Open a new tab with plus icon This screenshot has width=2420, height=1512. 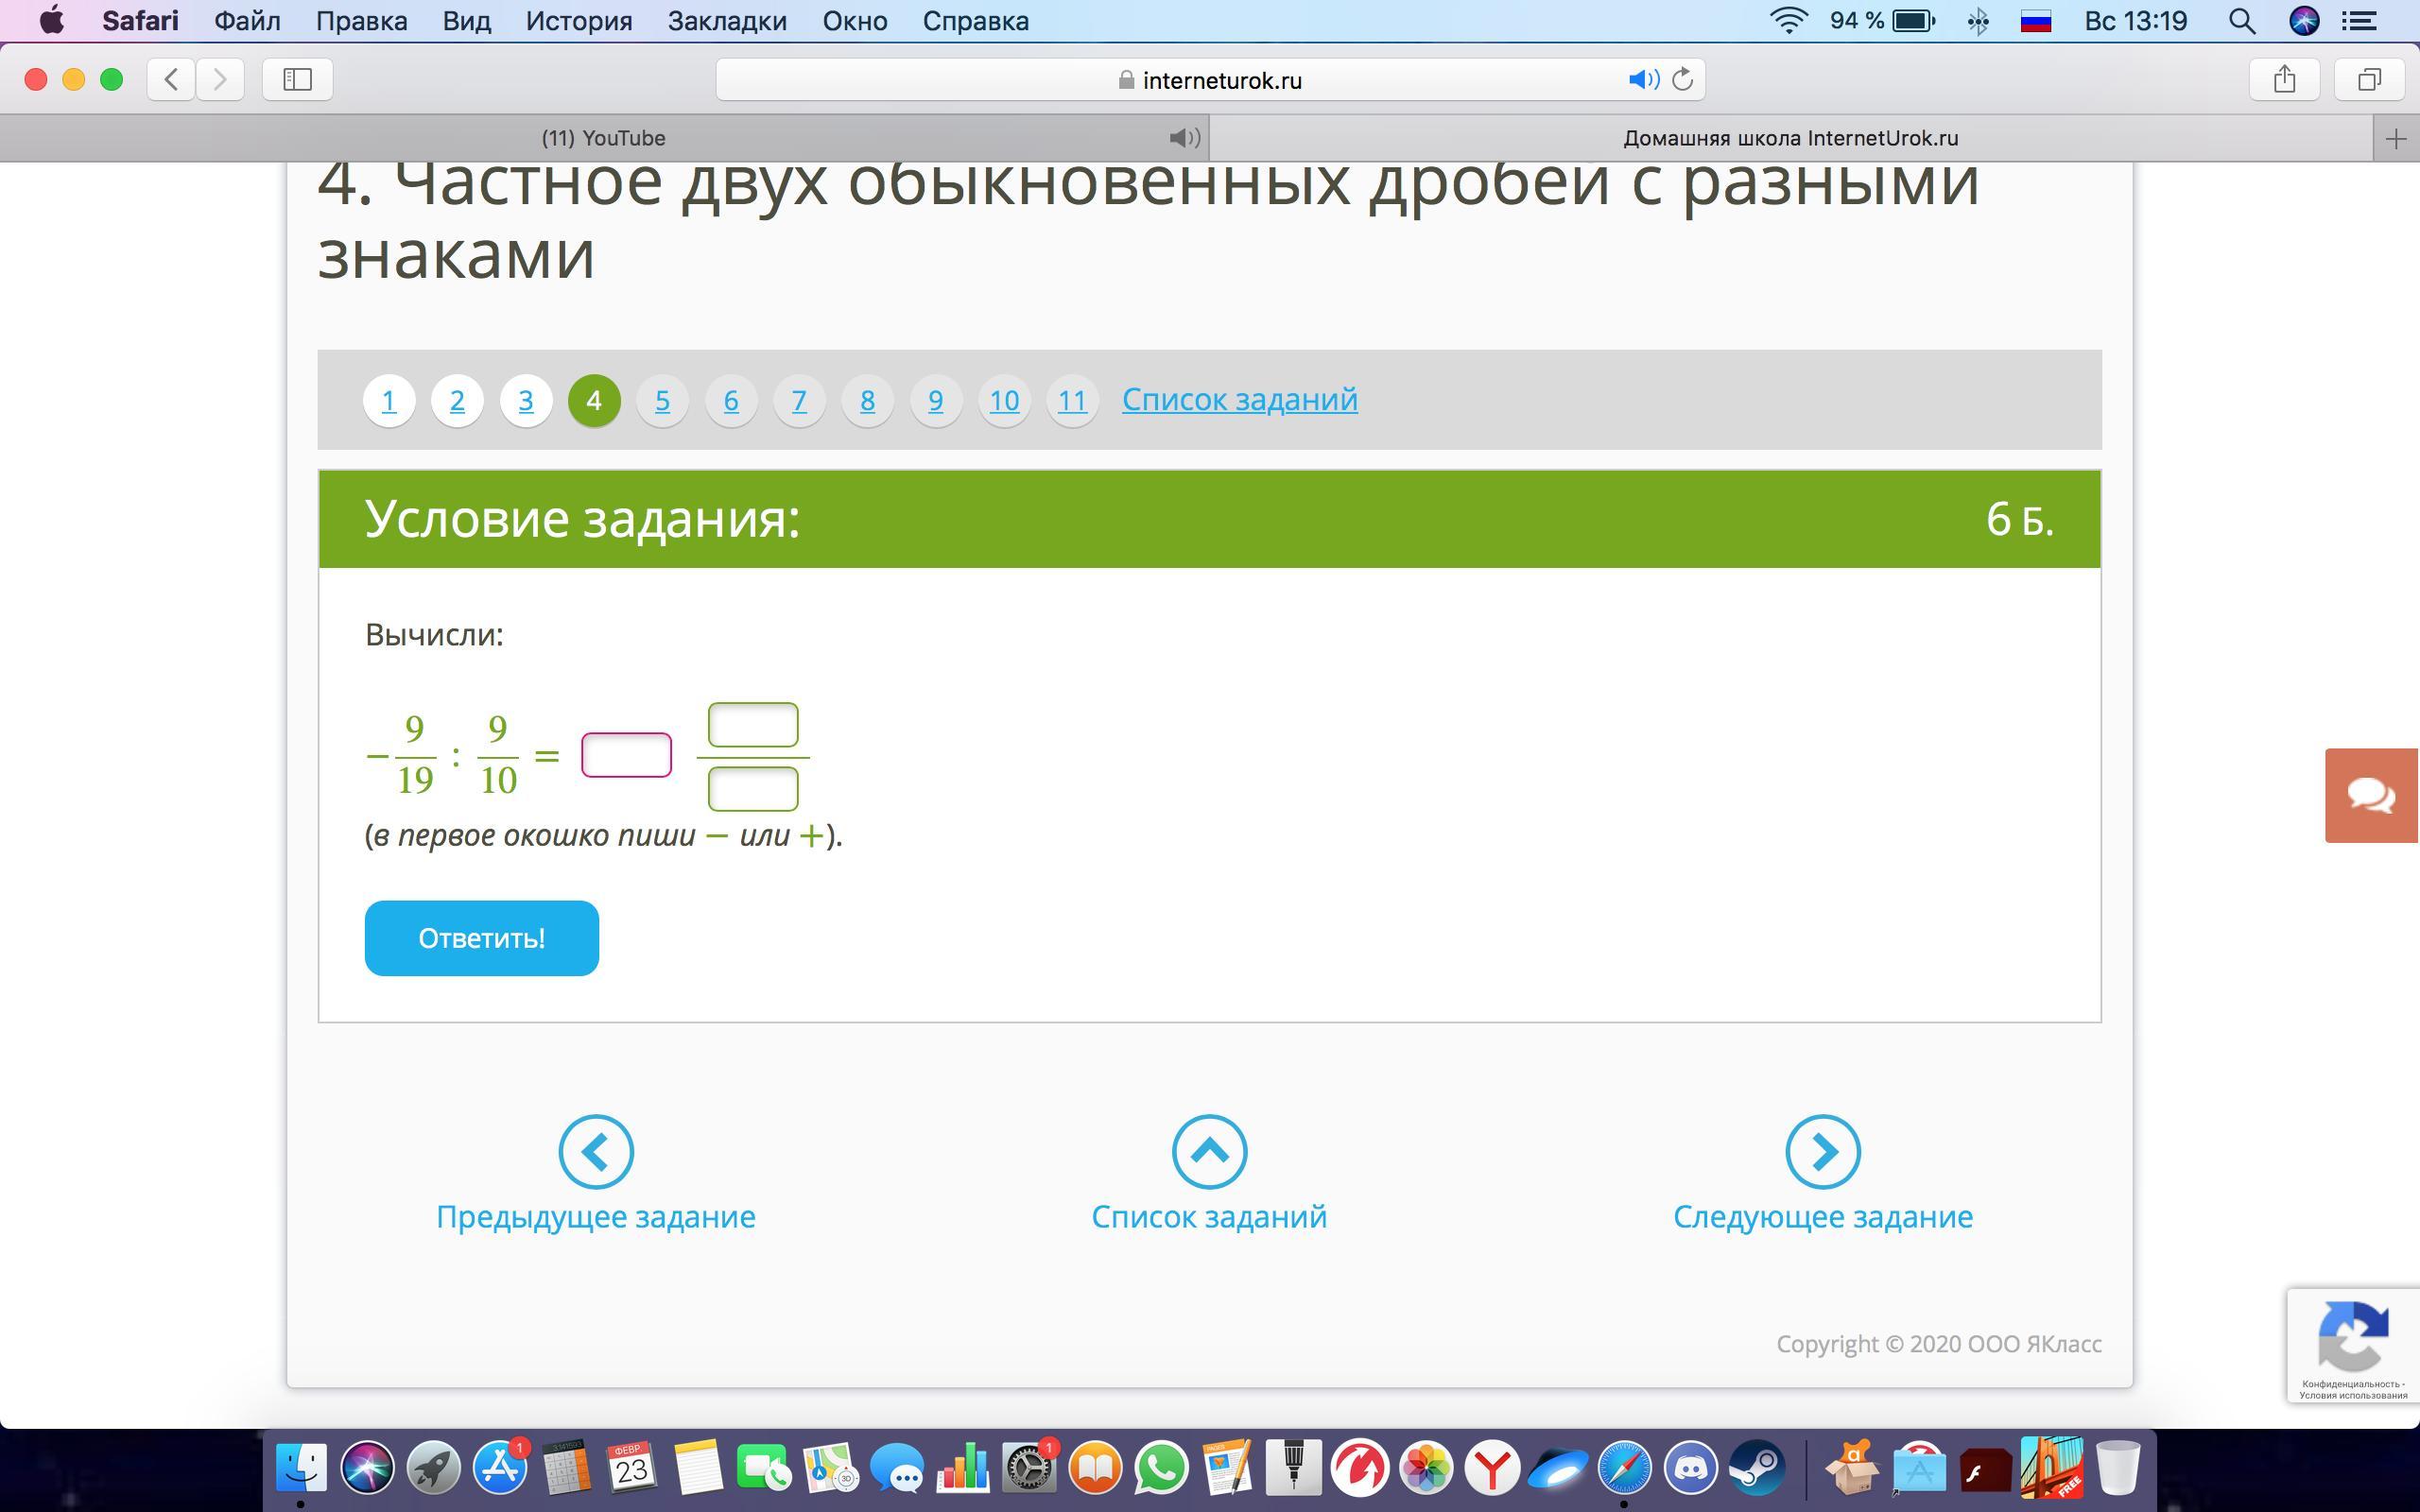pos(2395,138)
